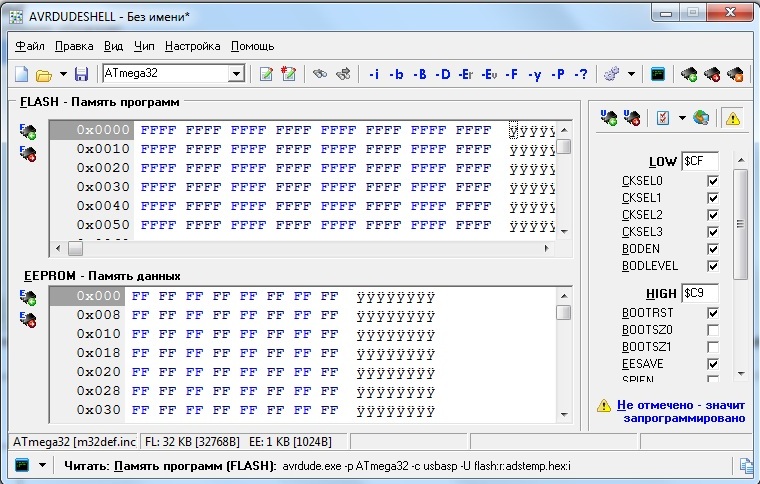Expand the fuse checklist dropdown arrow

tap(682, 117)
